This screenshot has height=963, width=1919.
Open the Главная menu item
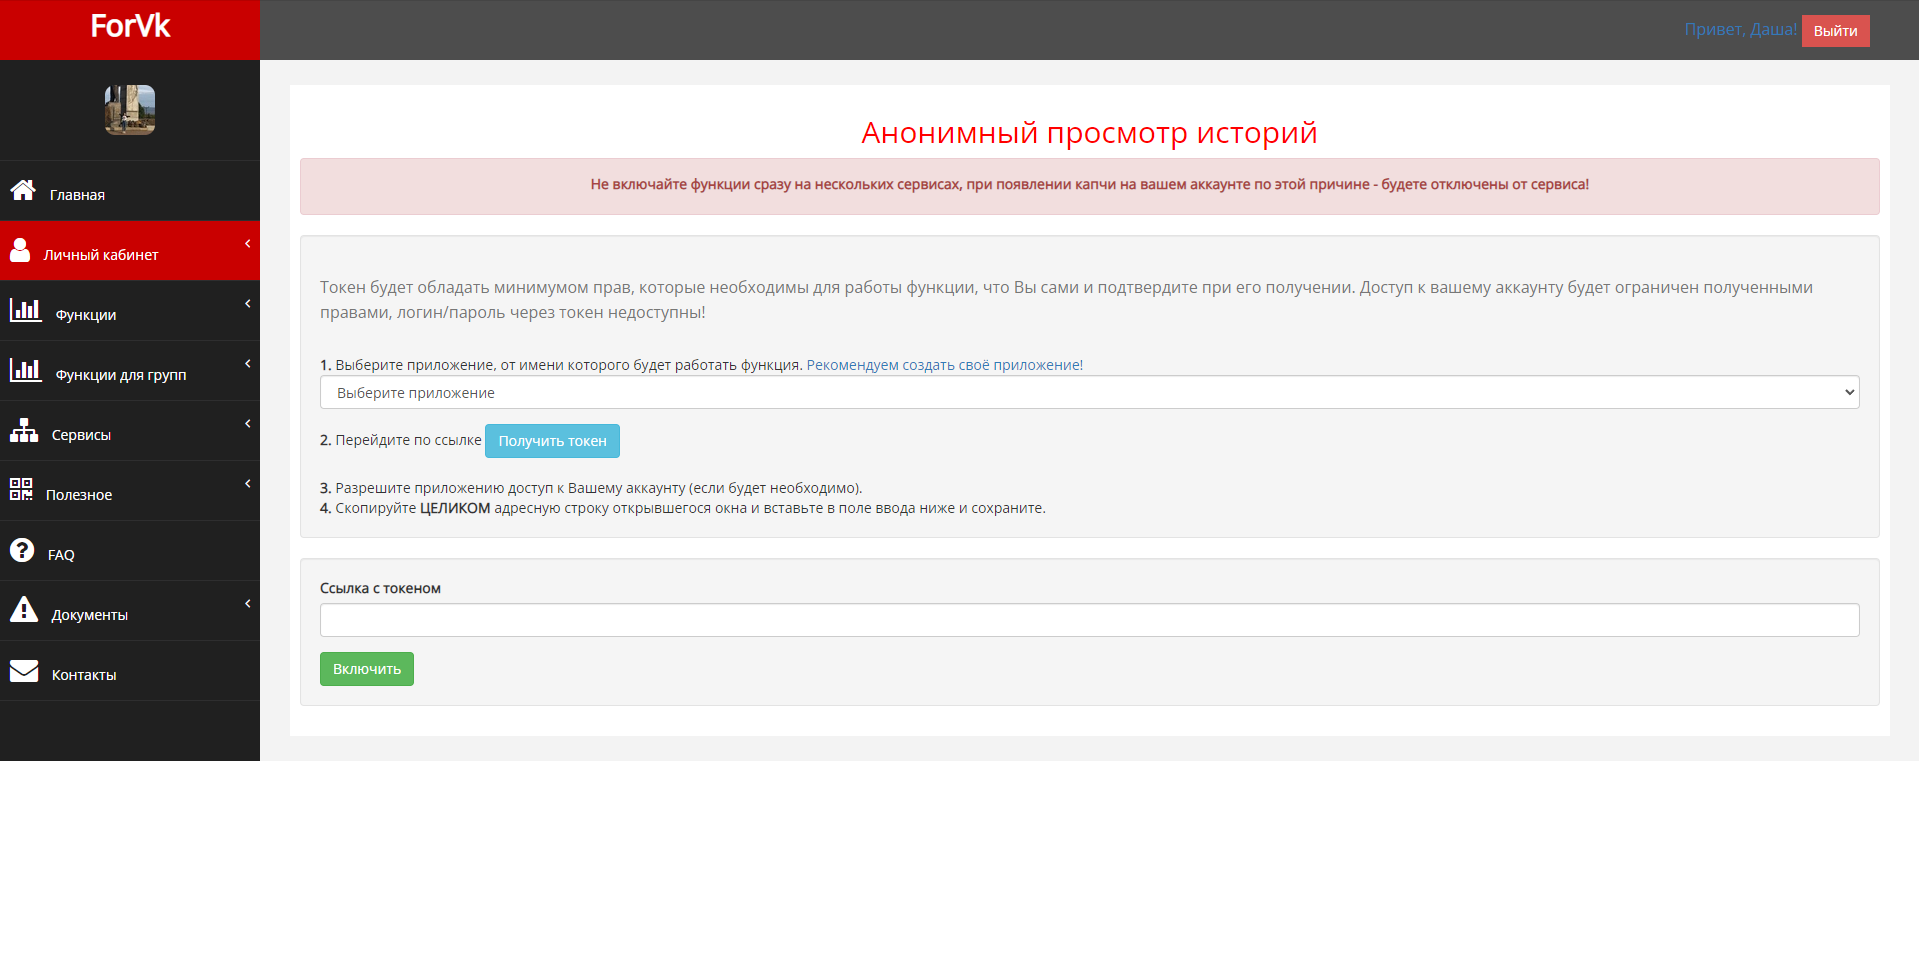coord(130,191)
